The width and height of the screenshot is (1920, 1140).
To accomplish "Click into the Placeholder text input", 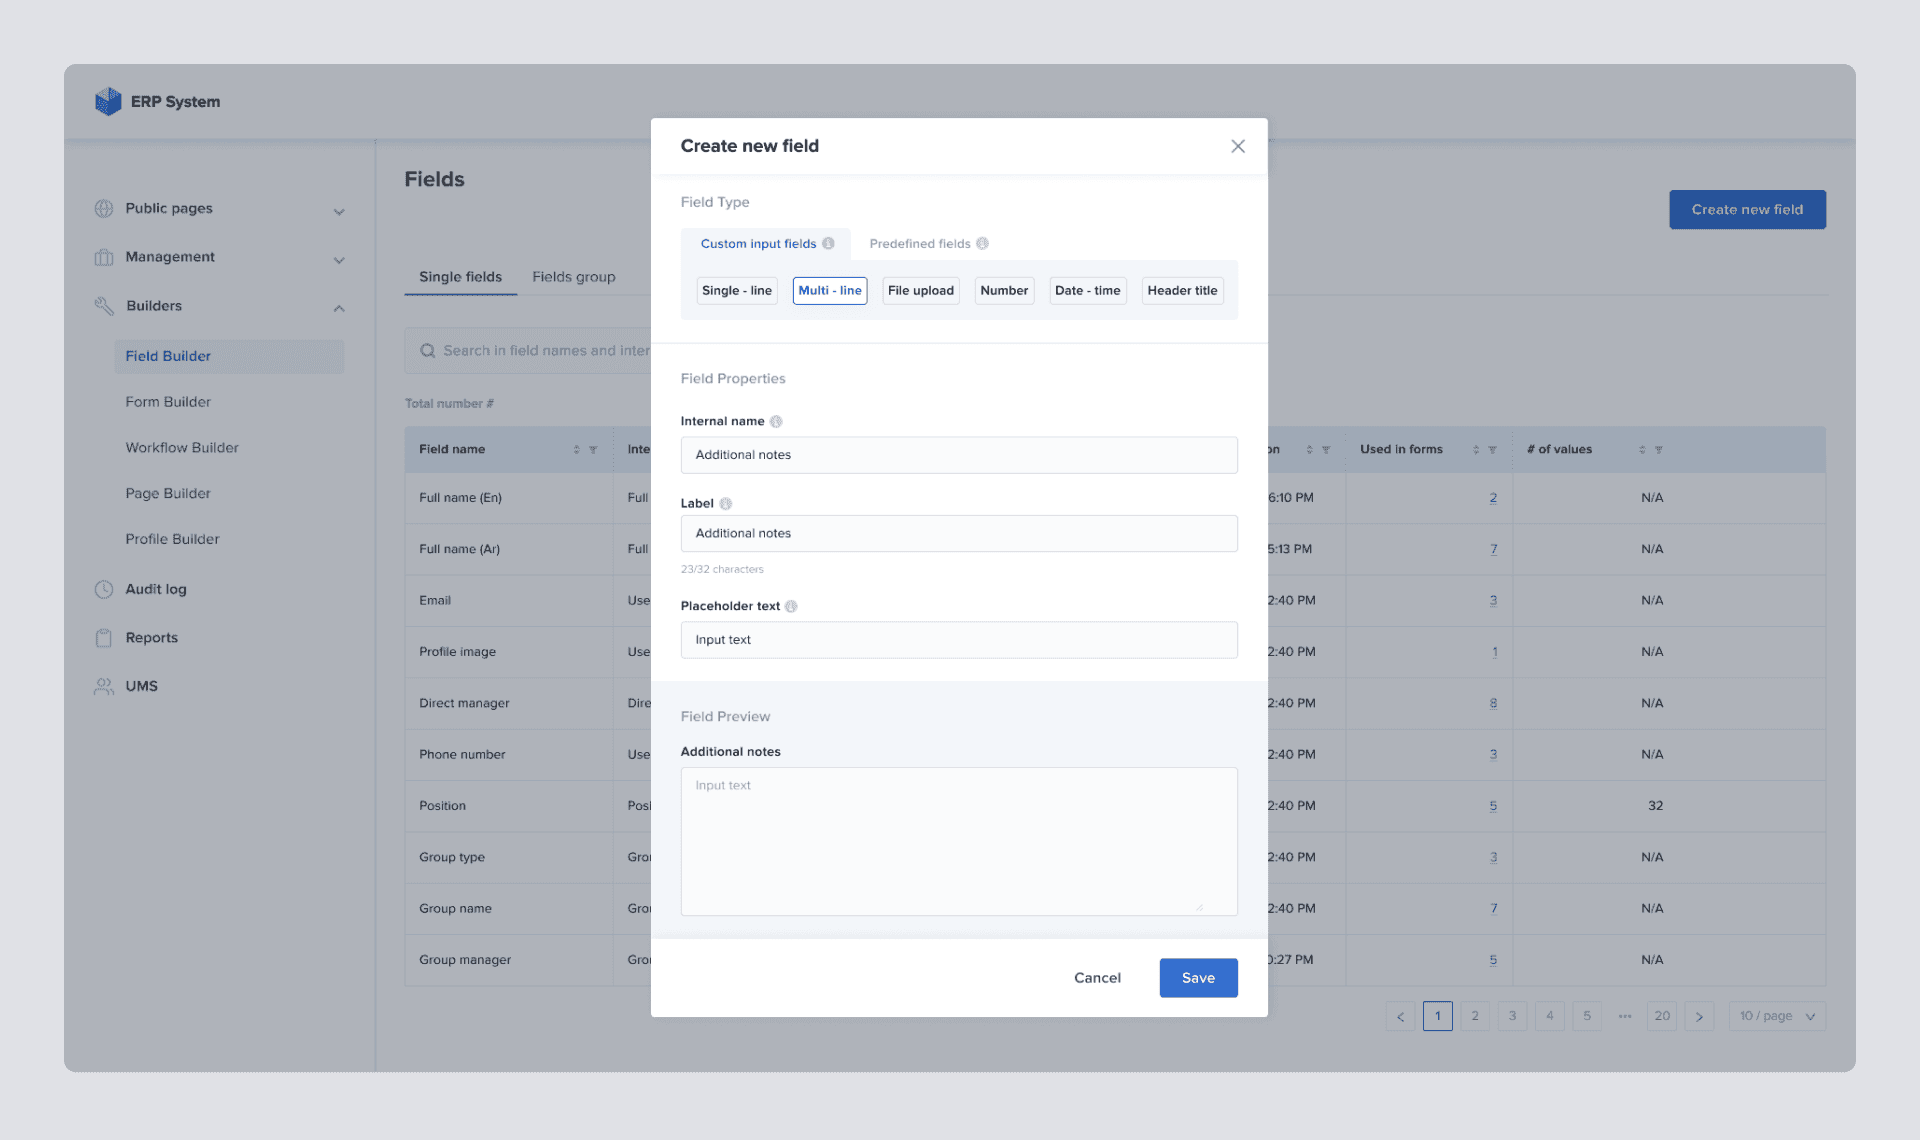I will coord(958,640).
